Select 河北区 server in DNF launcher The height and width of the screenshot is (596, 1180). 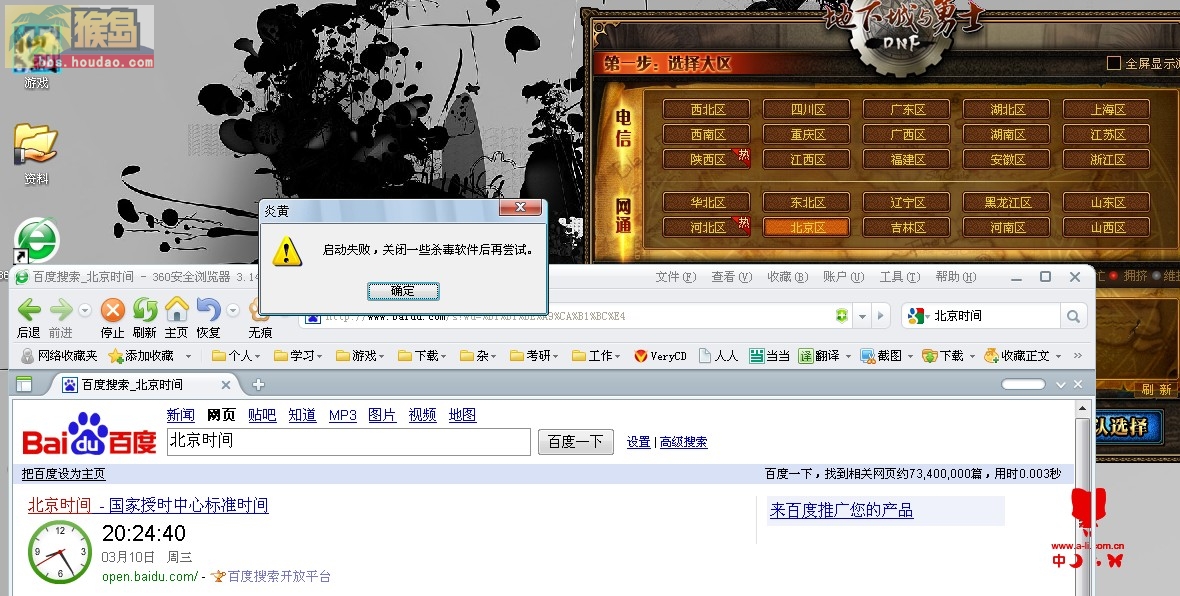707,227
